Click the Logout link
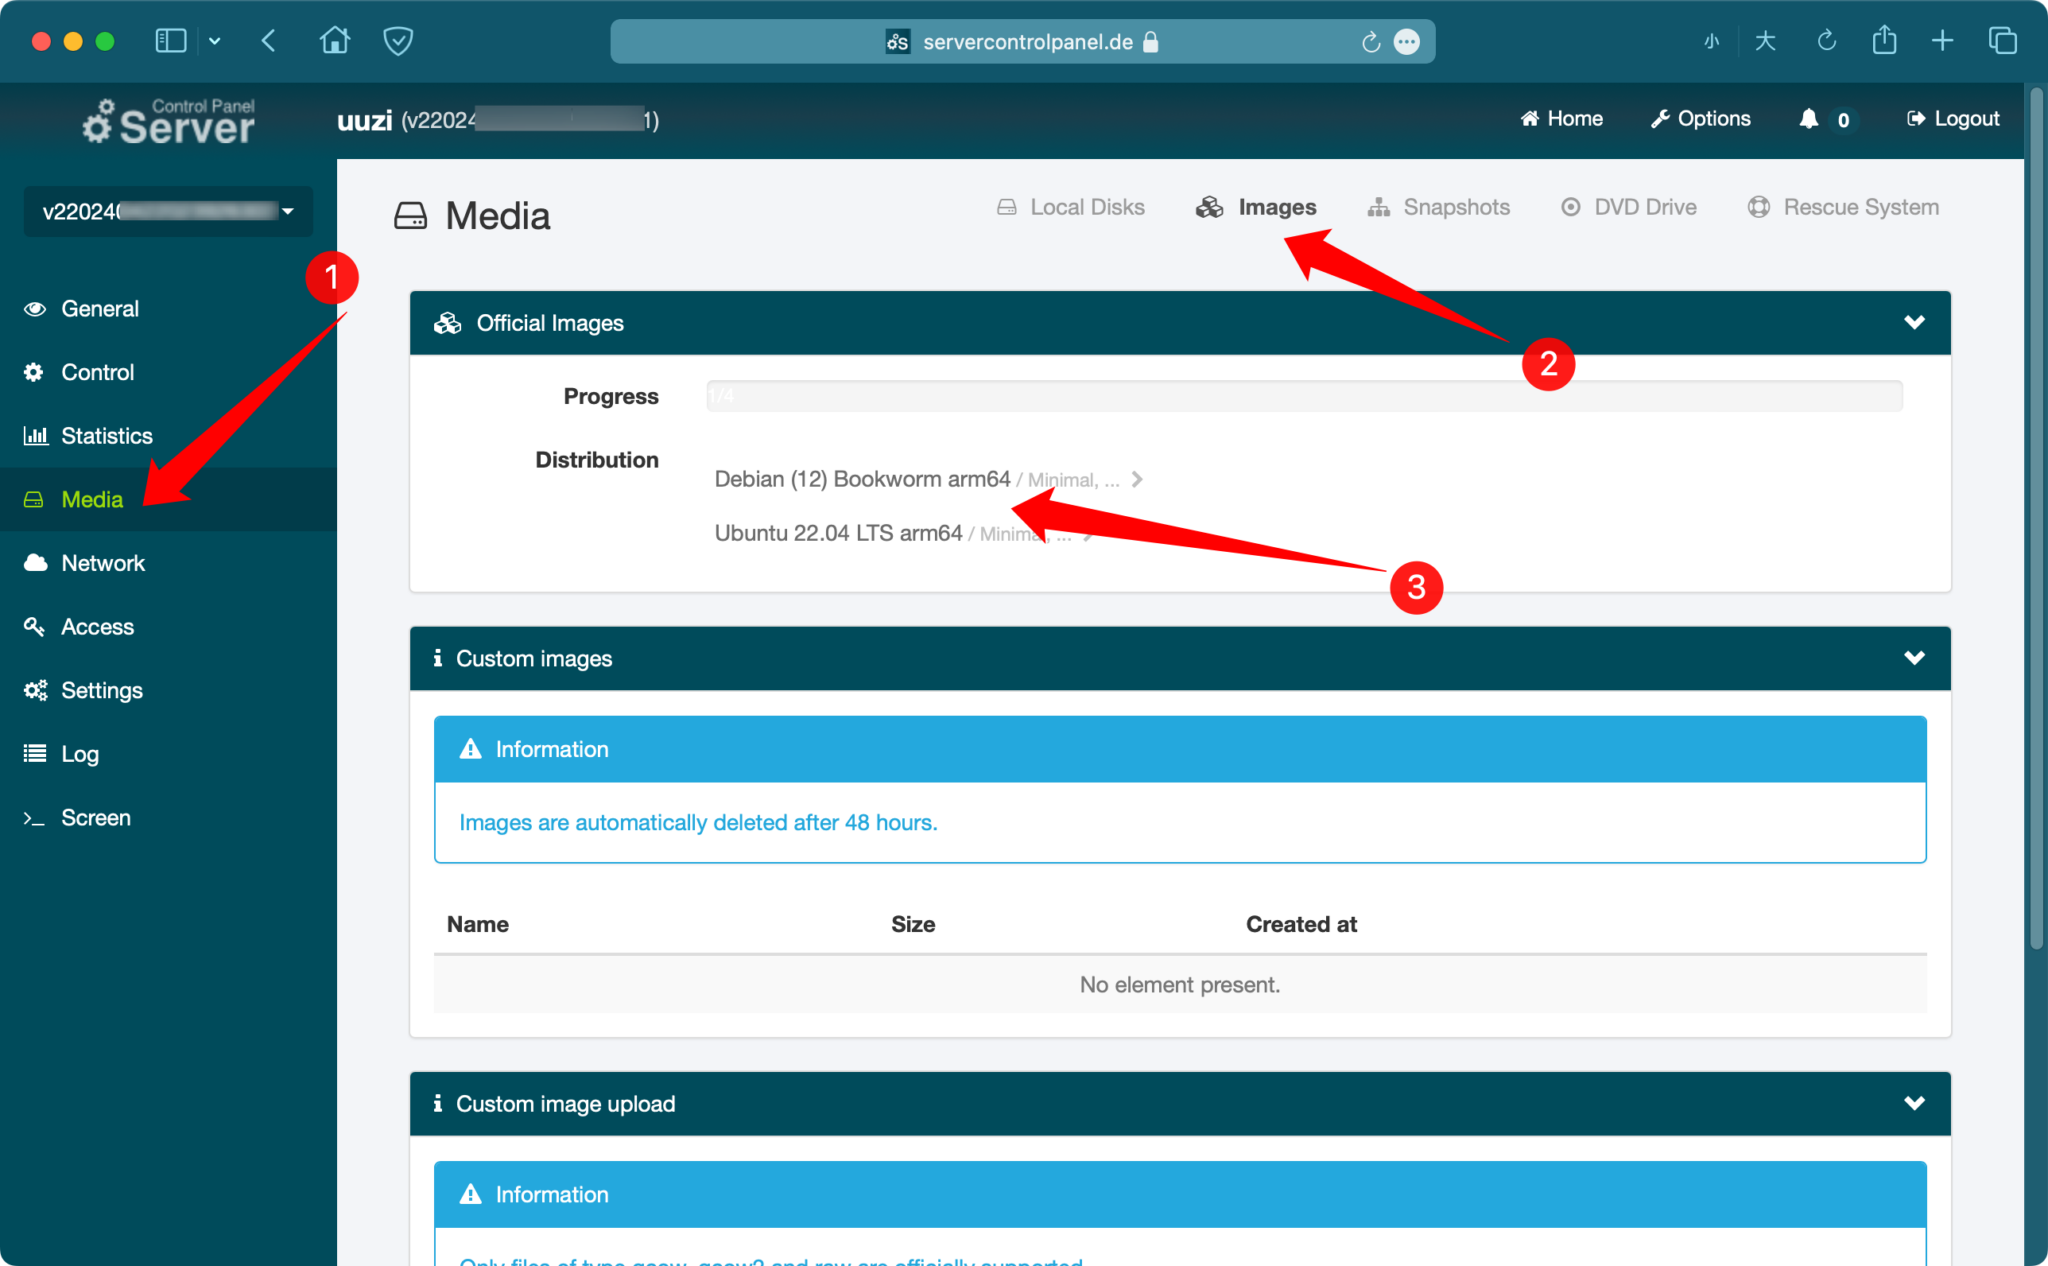This screenshot has width=2048, height=1266. click(1953, 119)
